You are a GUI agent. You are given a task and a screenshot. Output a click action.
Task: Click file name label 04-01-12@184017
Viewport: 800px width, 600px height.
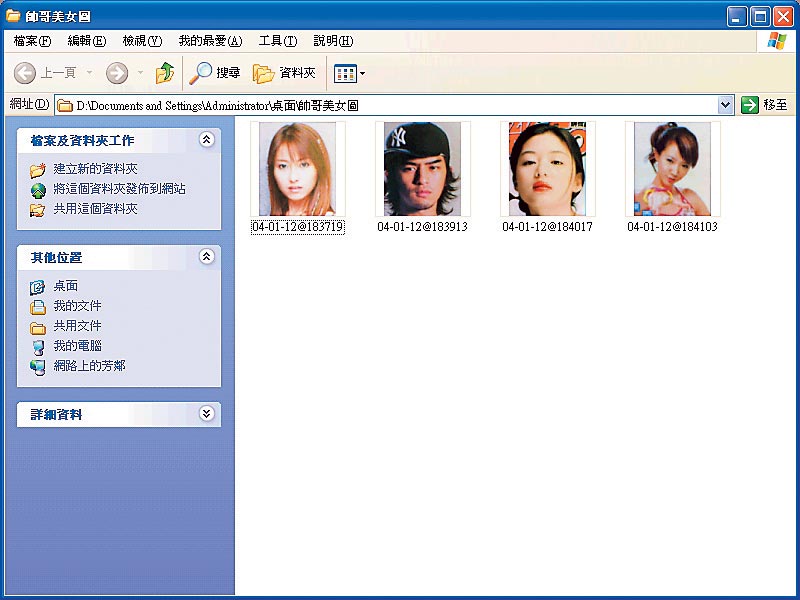pos(547,227)
